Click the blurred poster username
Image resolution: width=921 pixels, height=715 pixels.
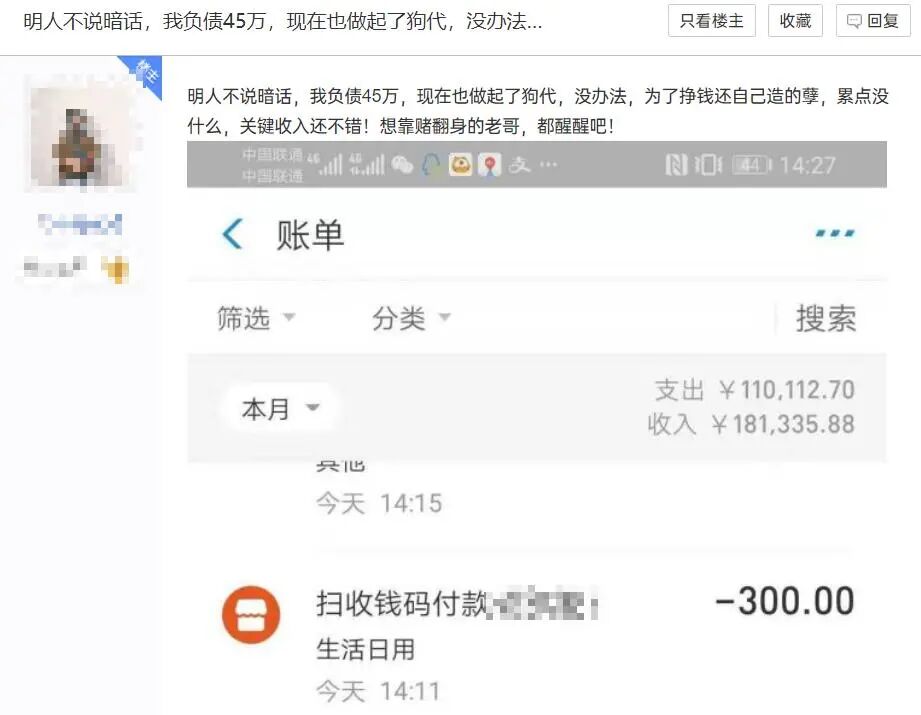80,224
